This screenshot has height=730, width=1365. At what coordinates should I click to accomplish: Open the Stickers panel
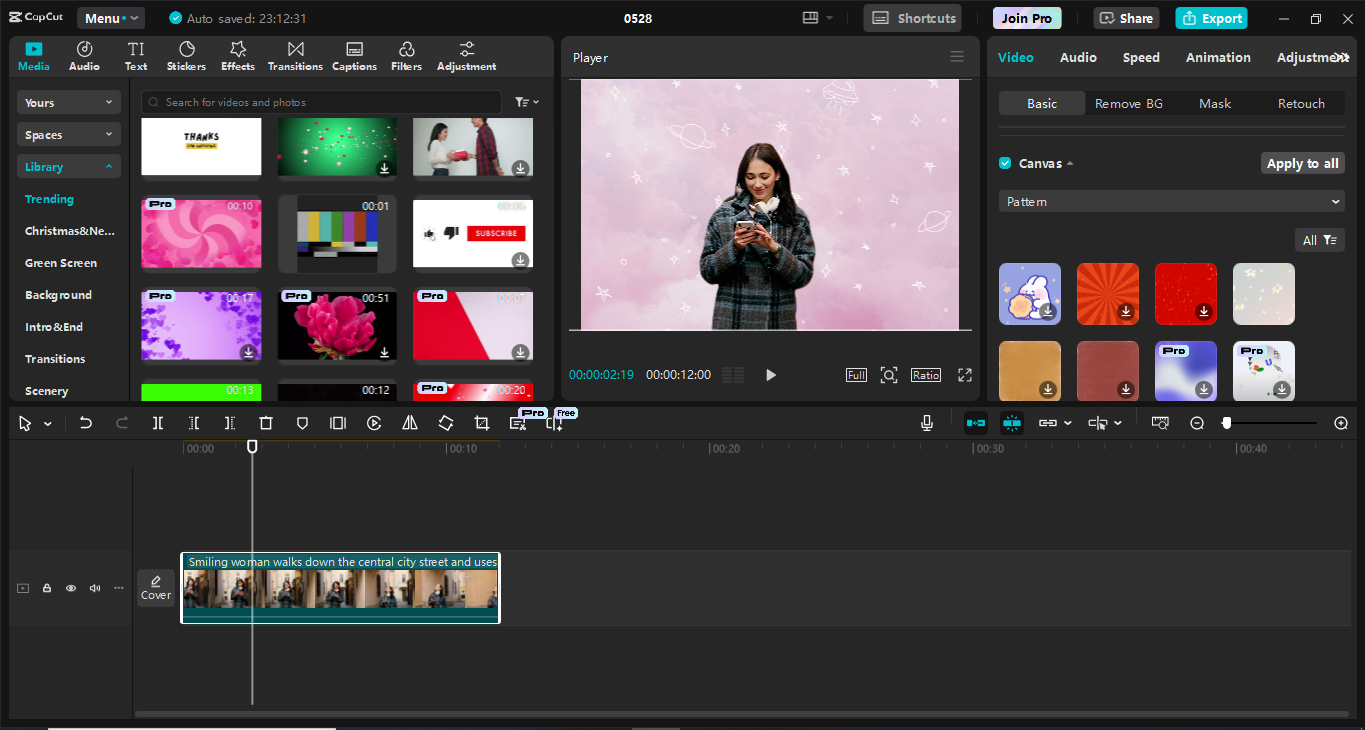(186, 55)
